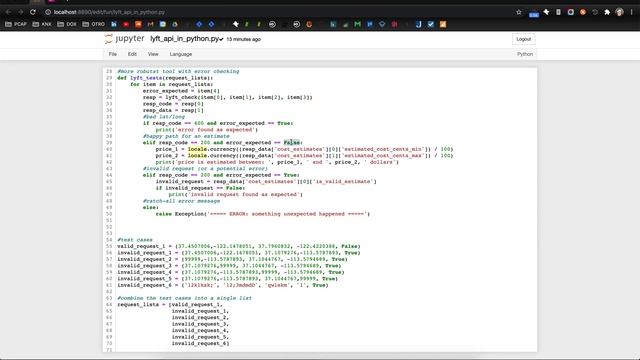
Task: Click the Logout button
Action: 523,39
